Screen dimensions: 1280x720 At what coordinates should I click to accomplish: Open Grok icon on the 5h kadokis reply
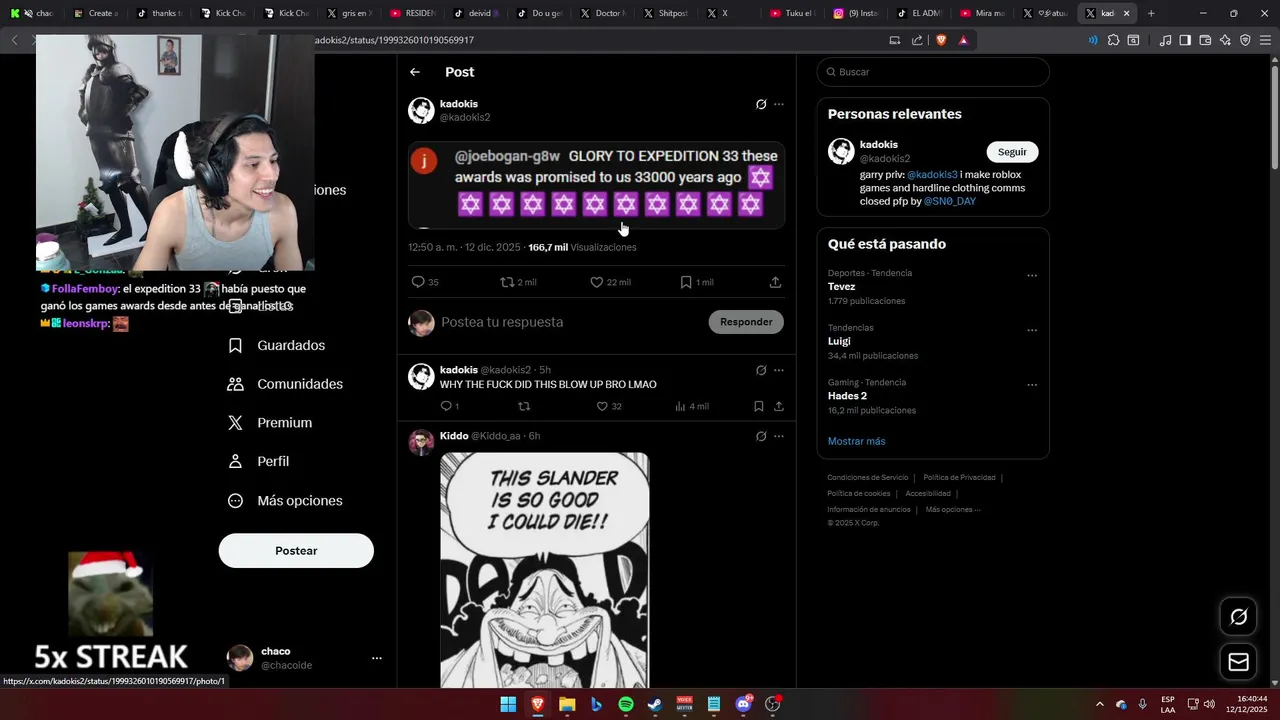[x=761, y=370]
